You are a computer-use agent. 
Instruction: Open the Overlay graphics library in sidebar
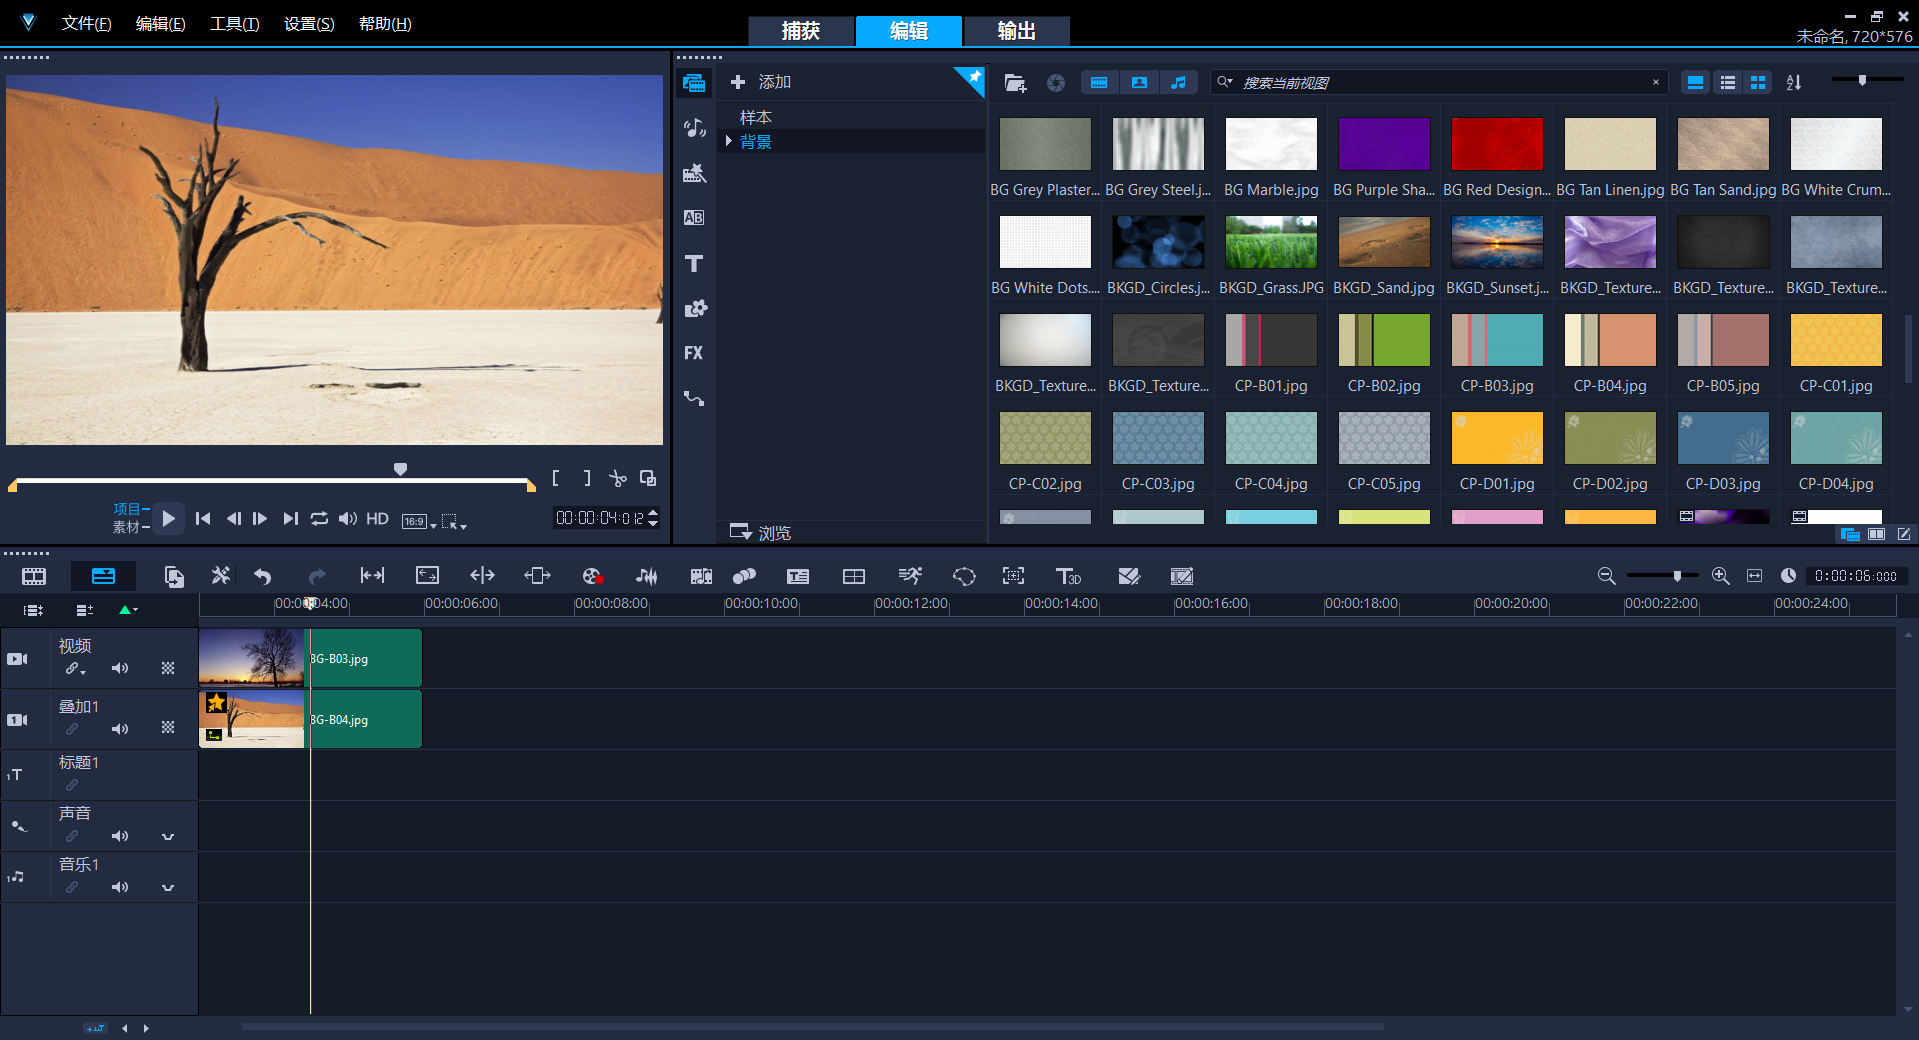(694, 308)
